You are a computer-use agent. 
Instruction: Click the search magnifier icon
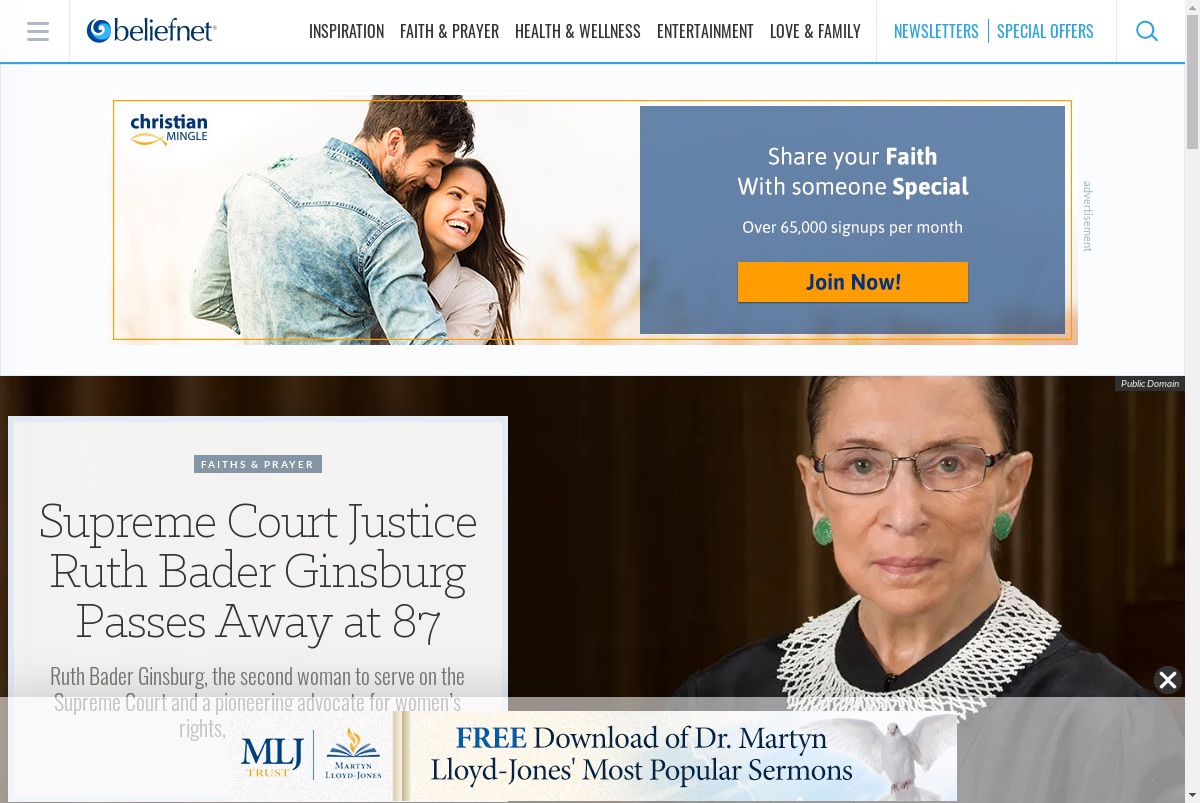(x=1147, y=31)
